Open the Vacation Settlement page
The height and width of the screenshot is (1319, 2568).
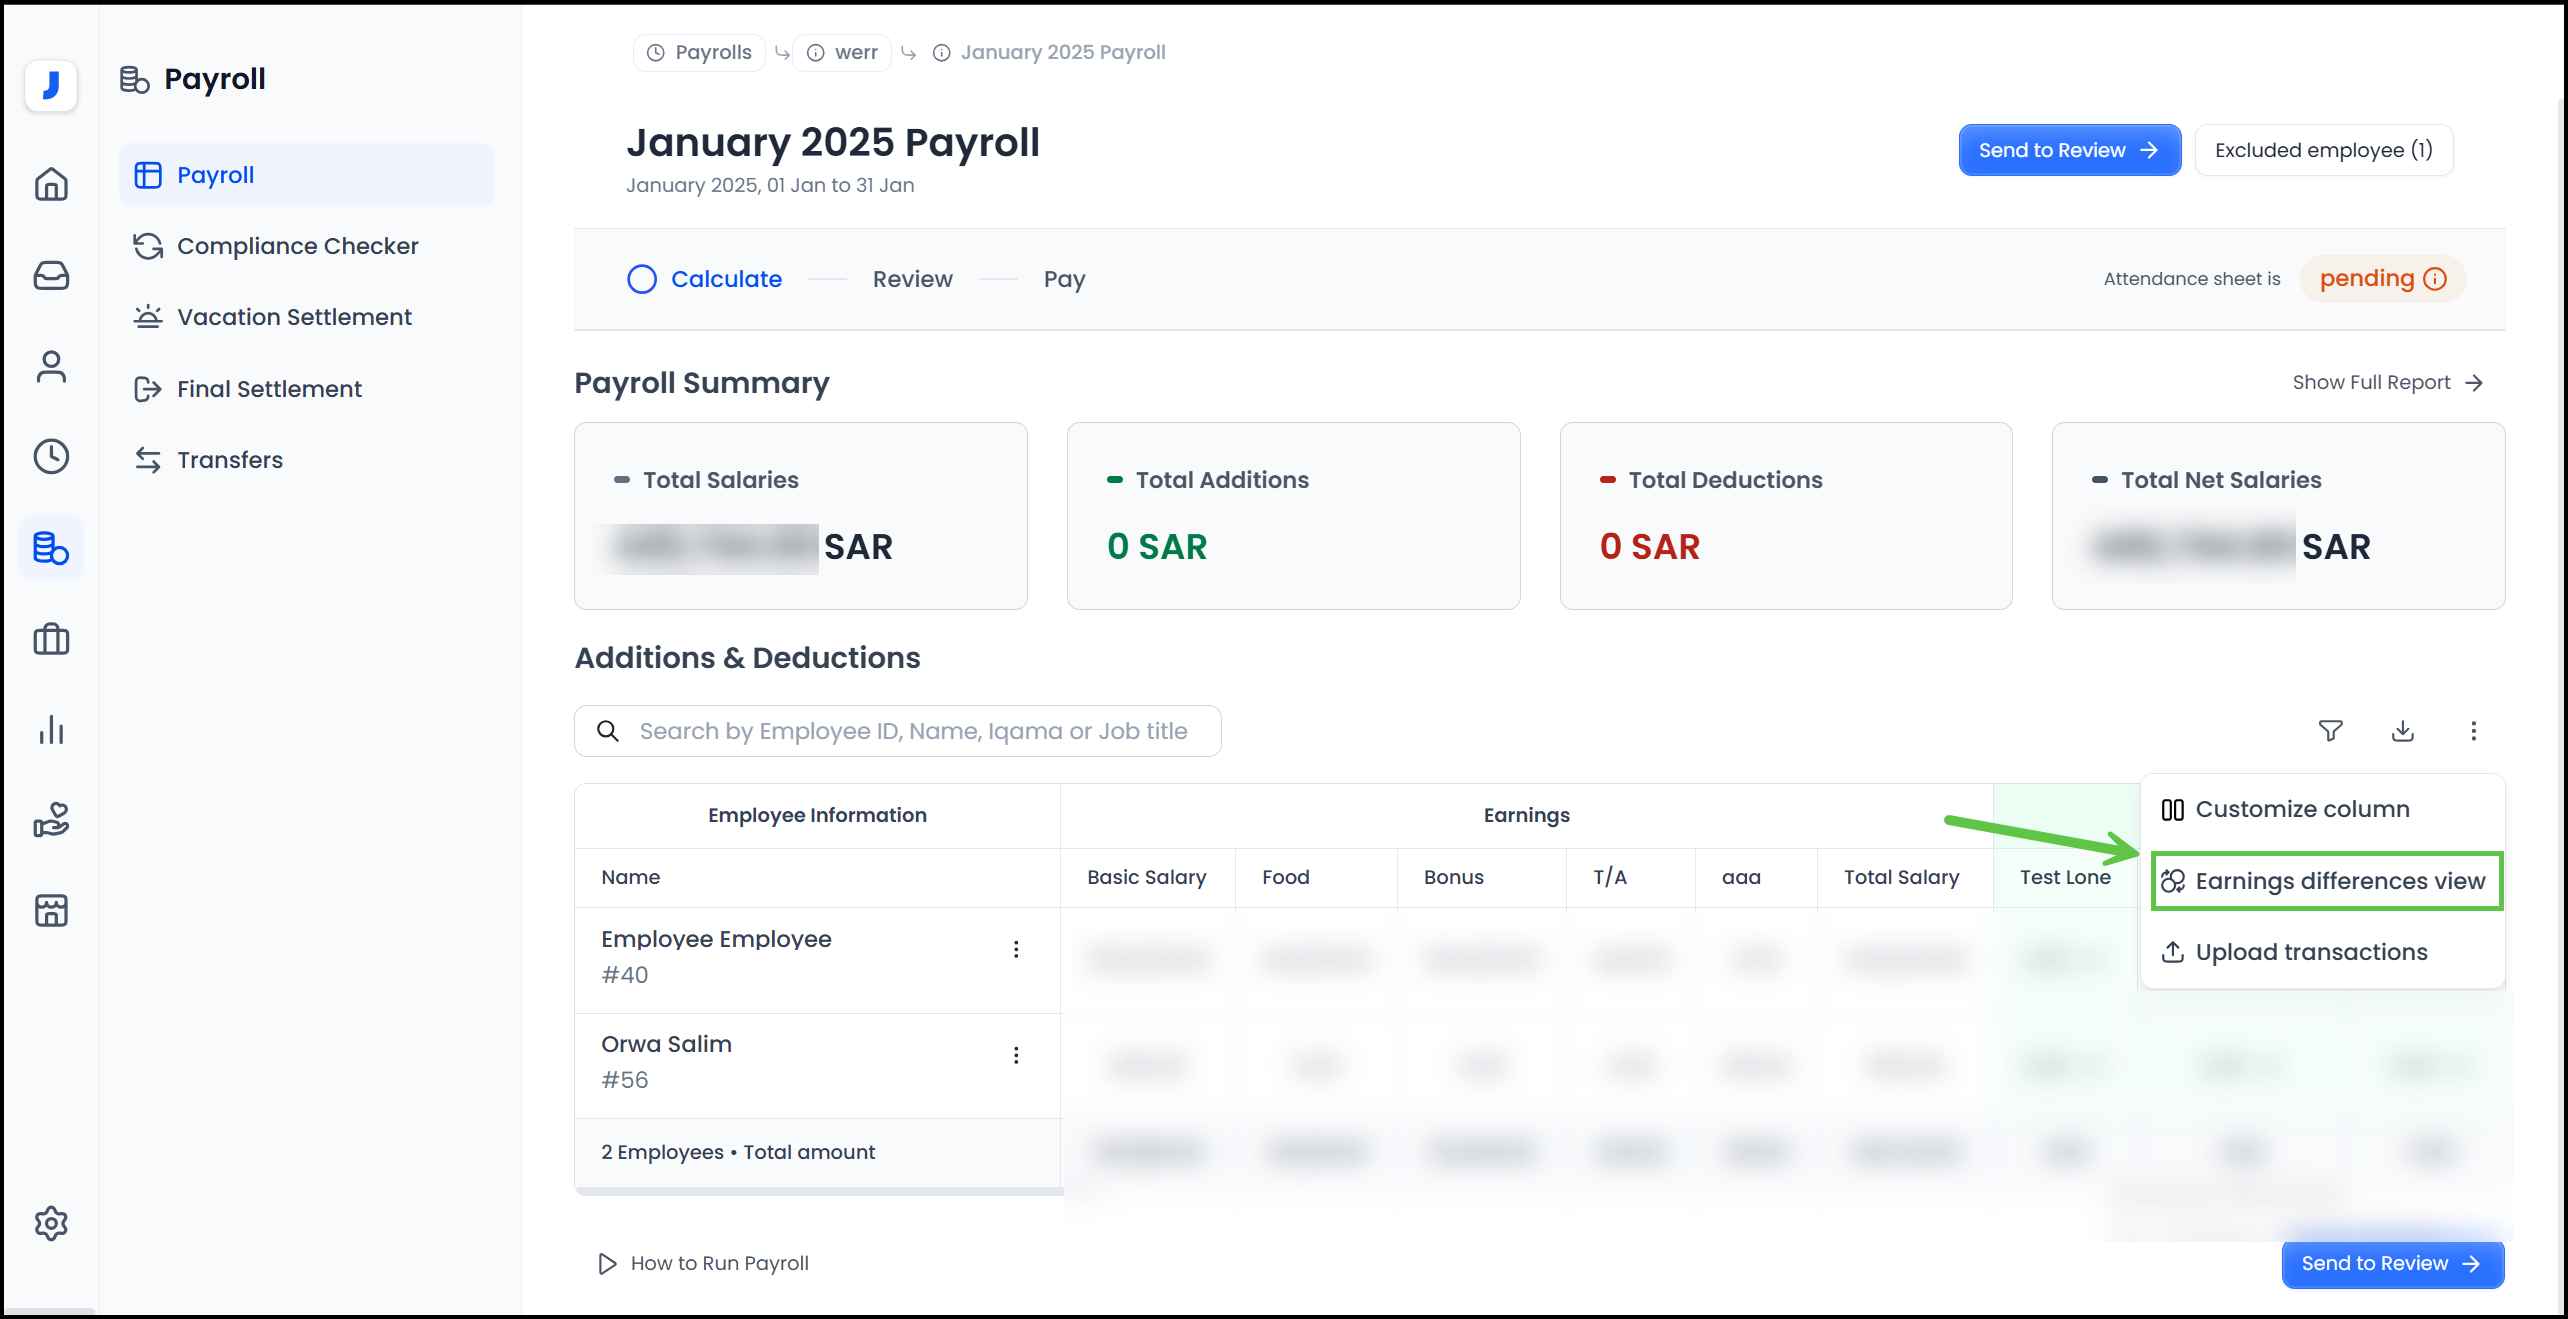pos(293,316)
